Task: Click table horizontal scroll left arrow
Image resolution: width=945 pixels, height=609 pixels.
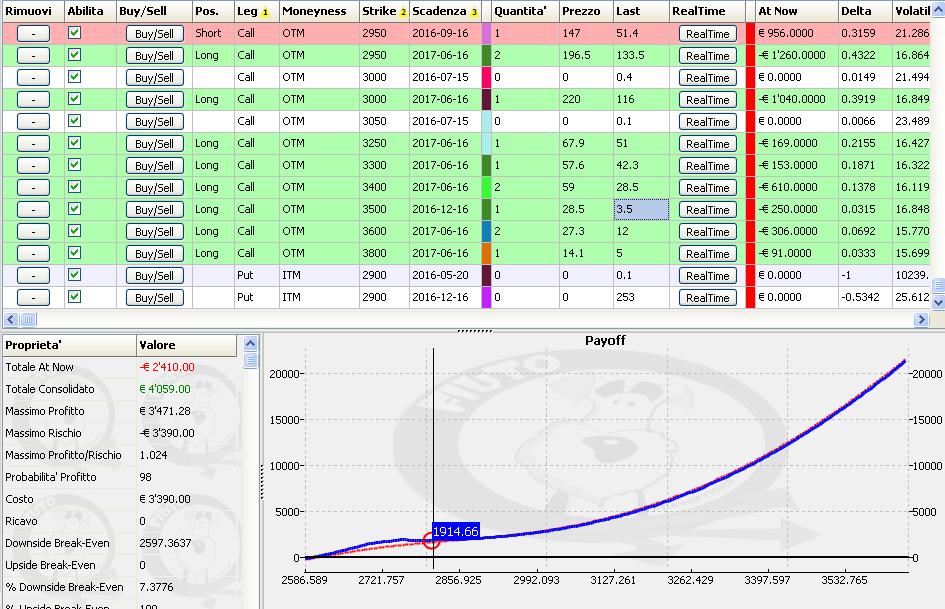Action: 10,320
